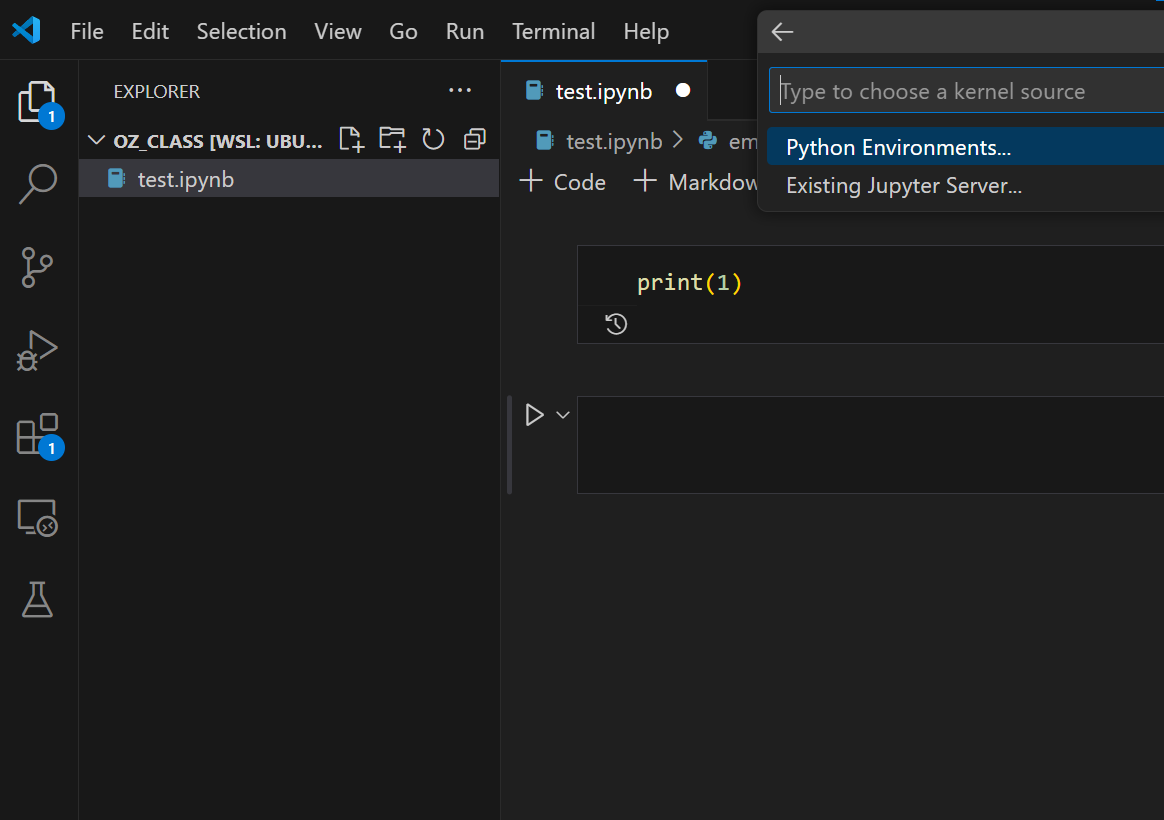The width and height of the screenshot is (1164, 820).
Task: Open the Explorer view in activity bar
Action: 37,102
